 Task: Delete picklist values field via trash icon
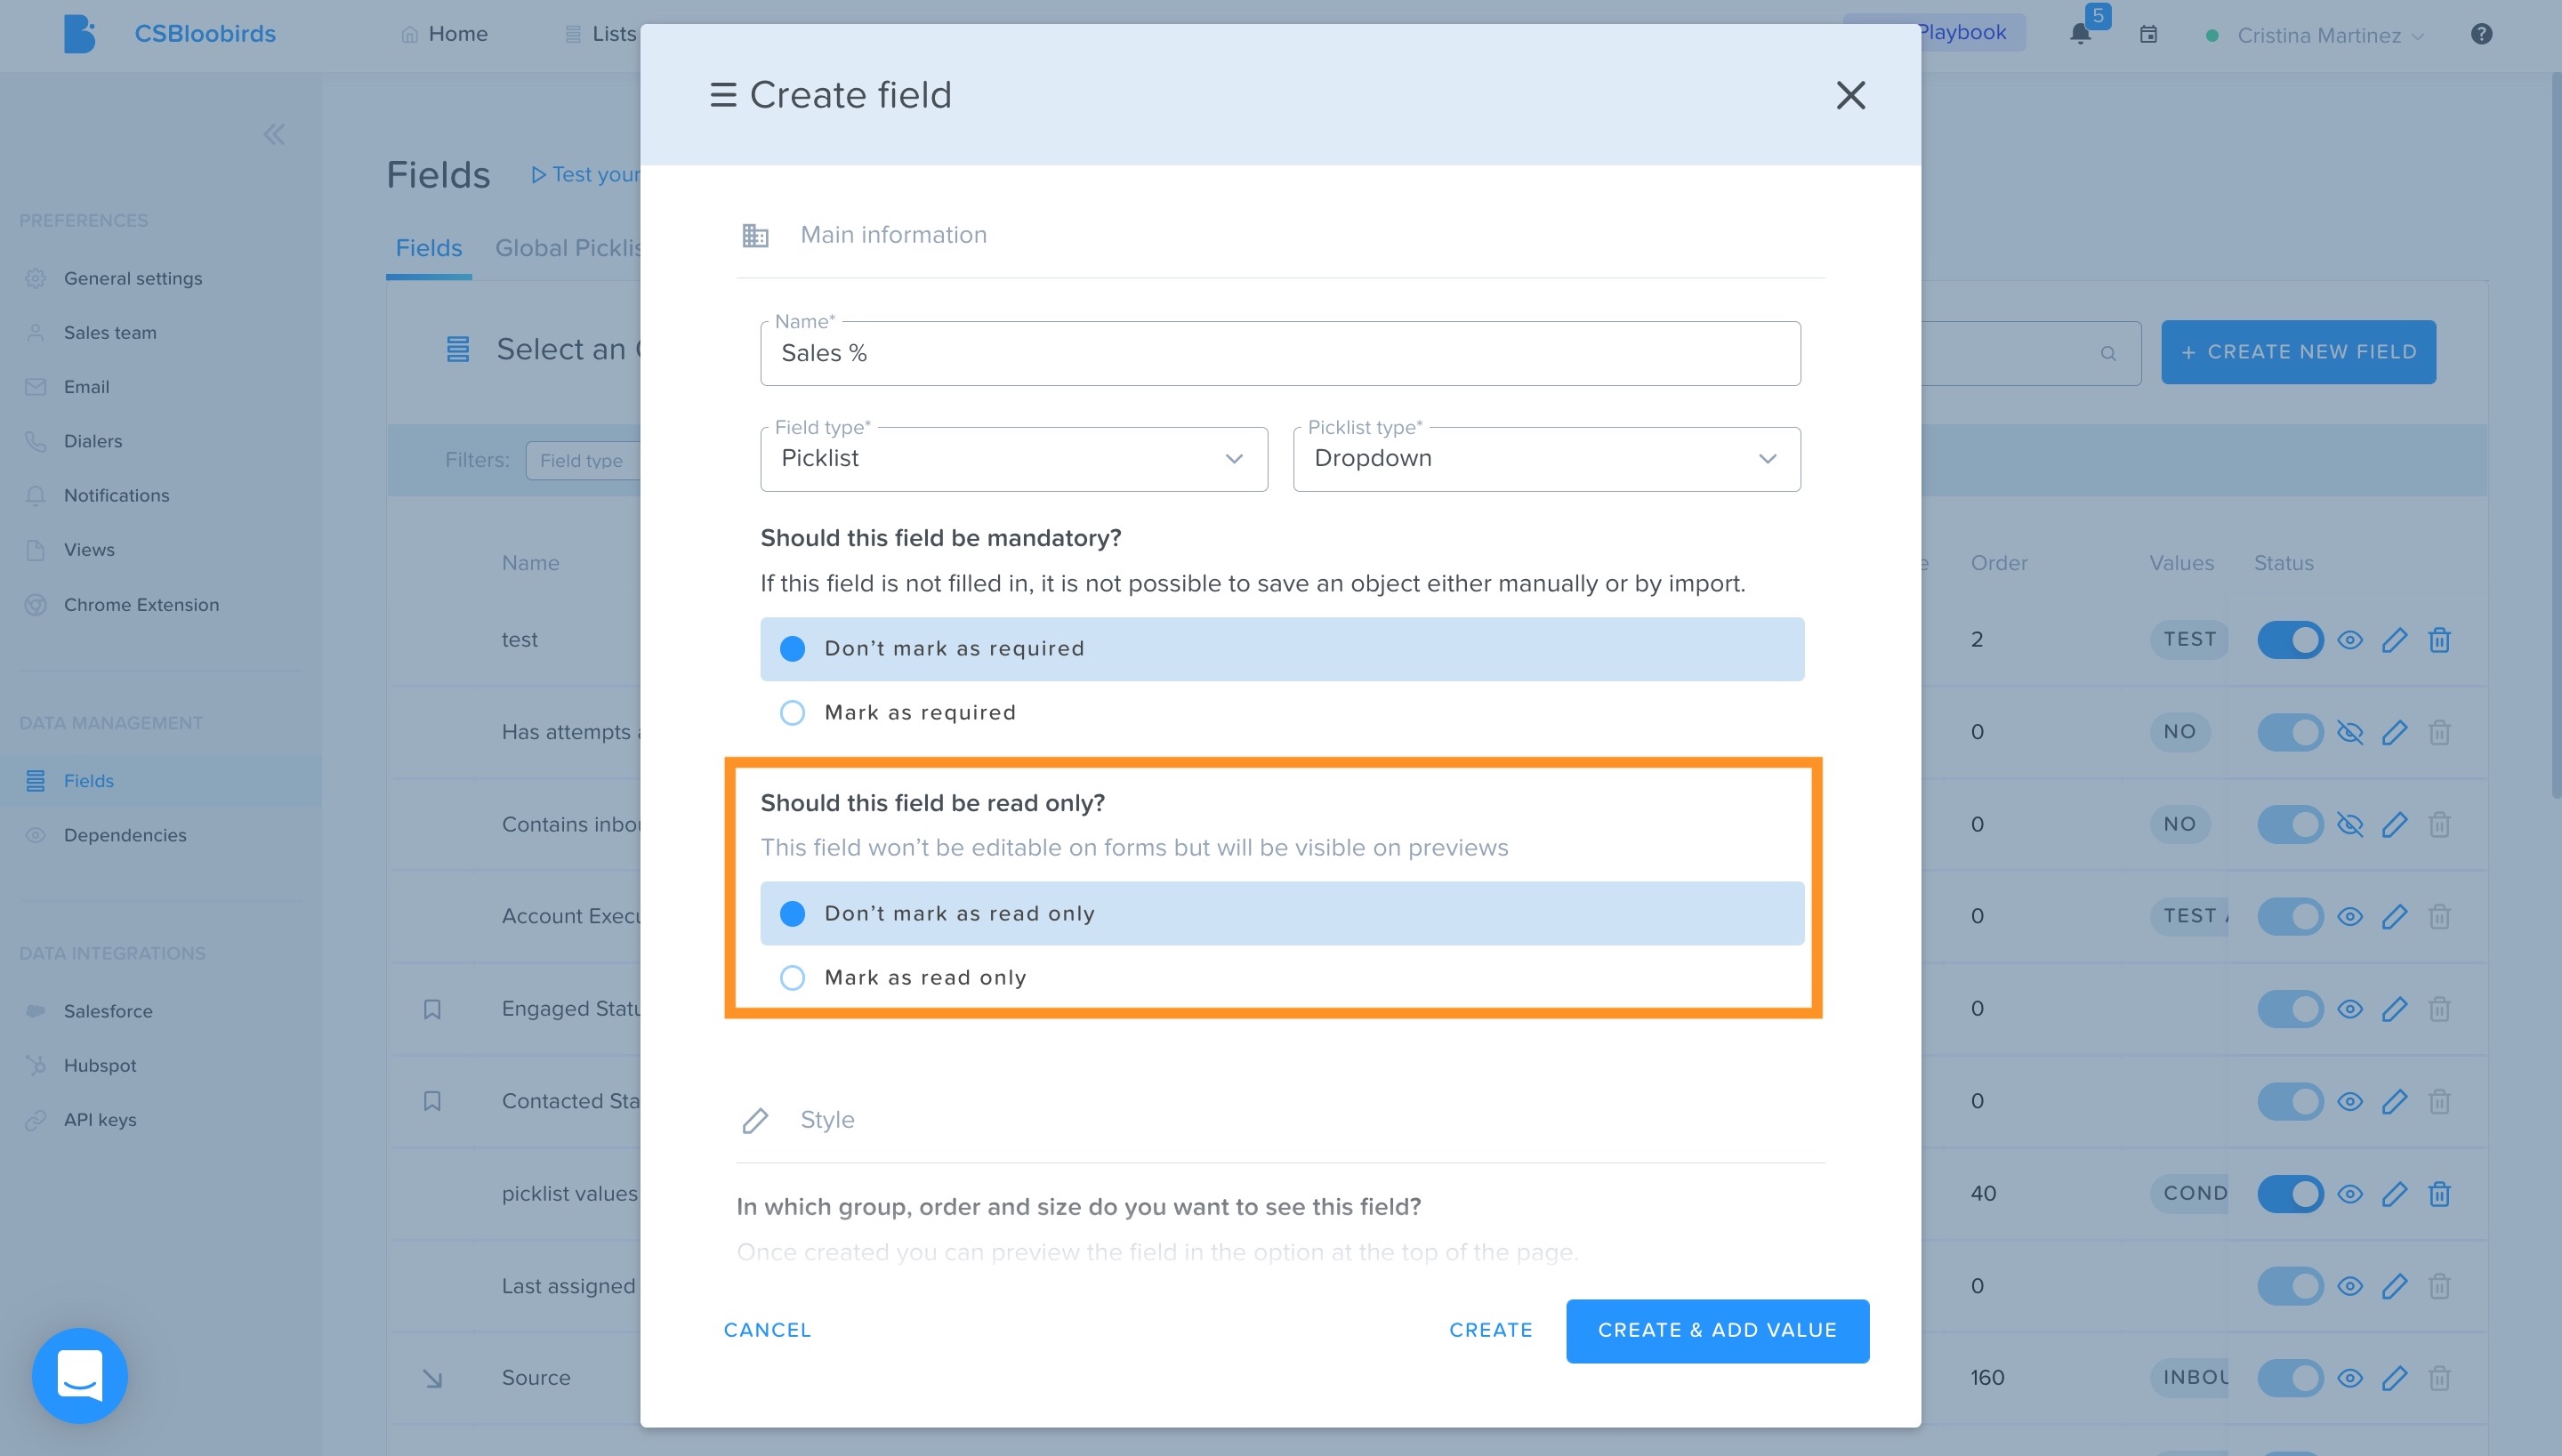pyautogui.click(x=2439, y=1194)
